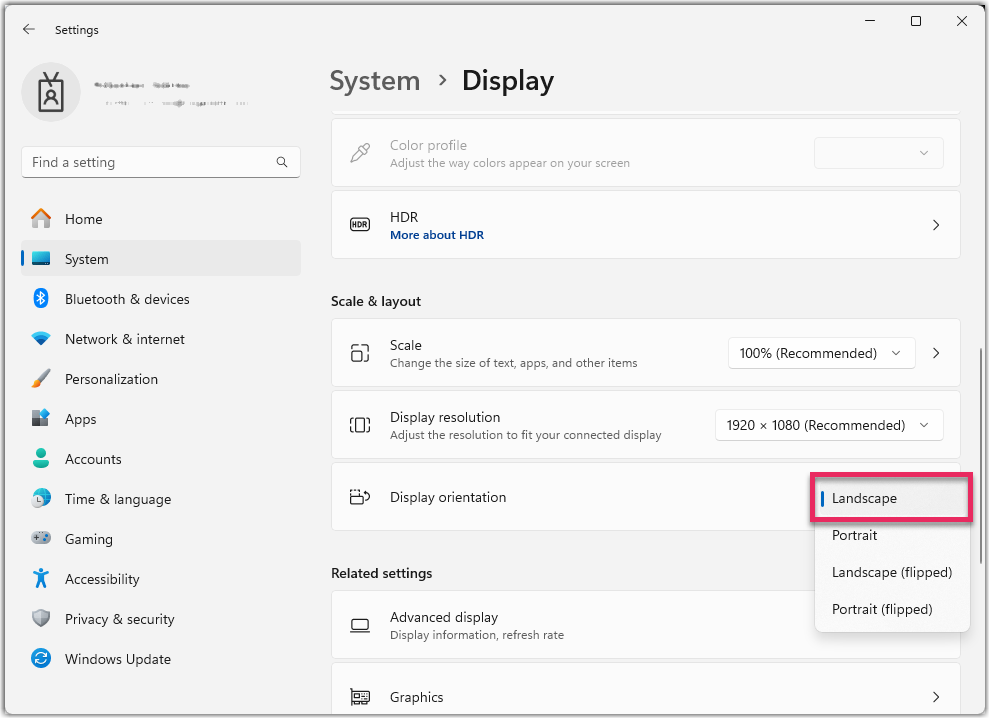Click the More about HDR link
Viewport: 990px width, 719px height.
437,234
